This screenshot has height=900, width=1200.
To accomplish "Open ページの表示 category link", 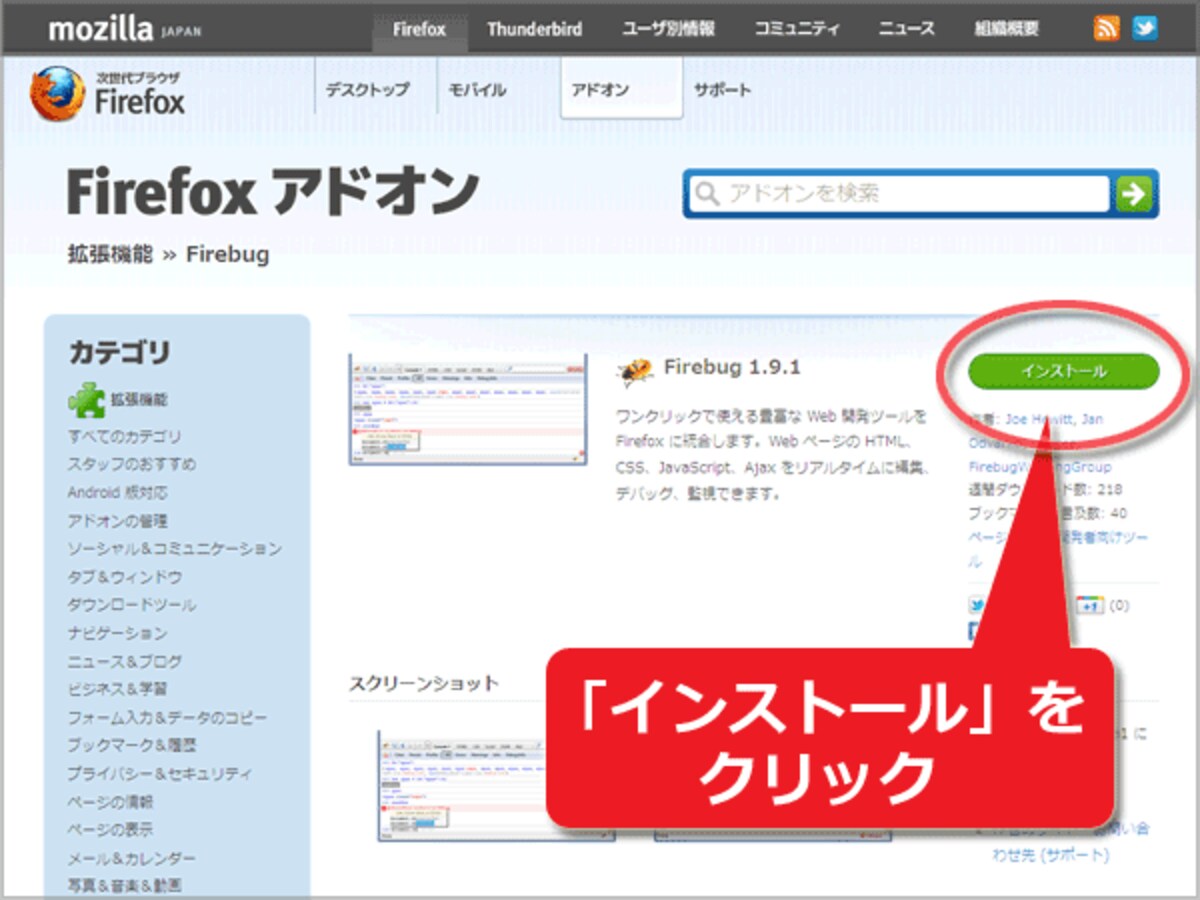I will 111,829.
